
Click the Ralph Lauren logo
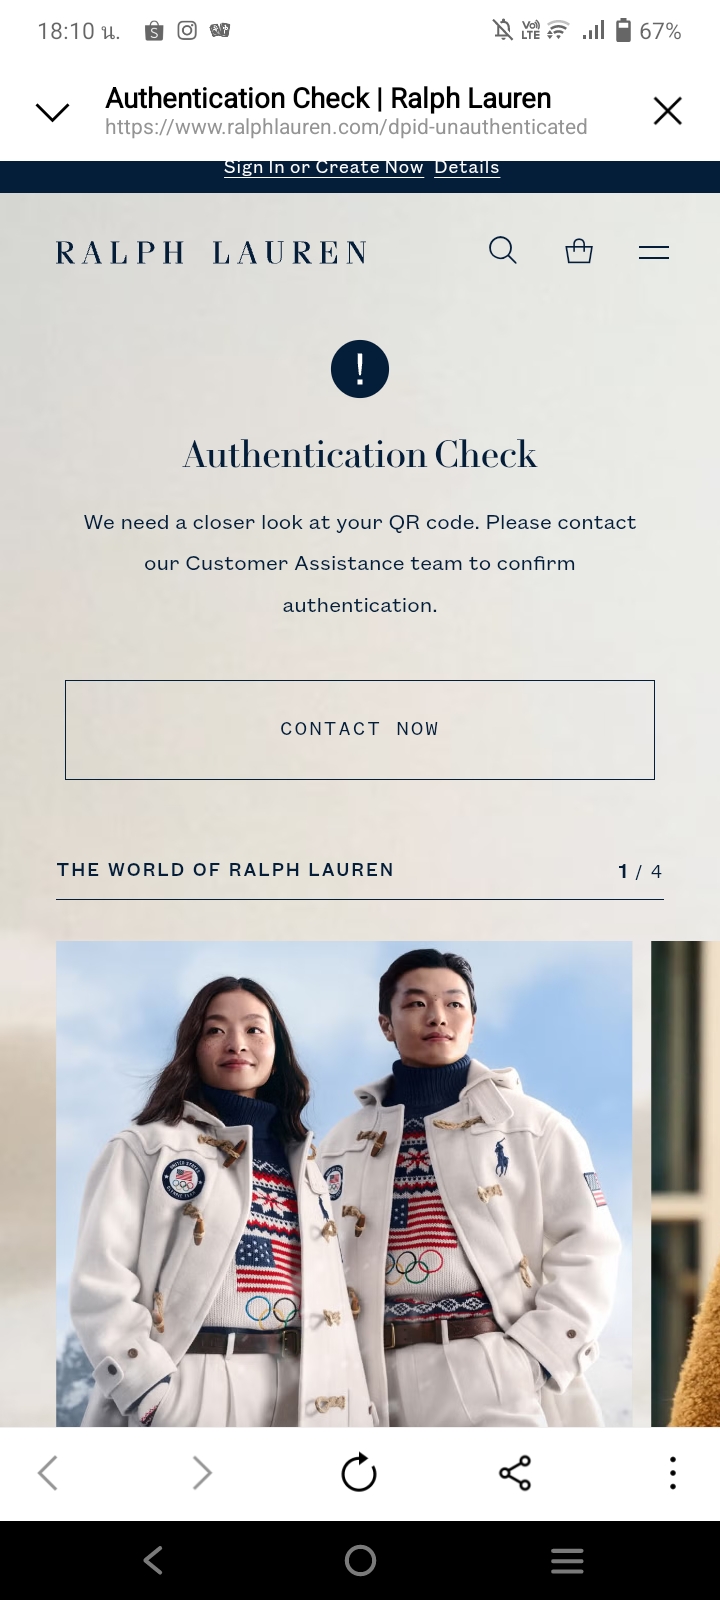[x=212, y=253]
